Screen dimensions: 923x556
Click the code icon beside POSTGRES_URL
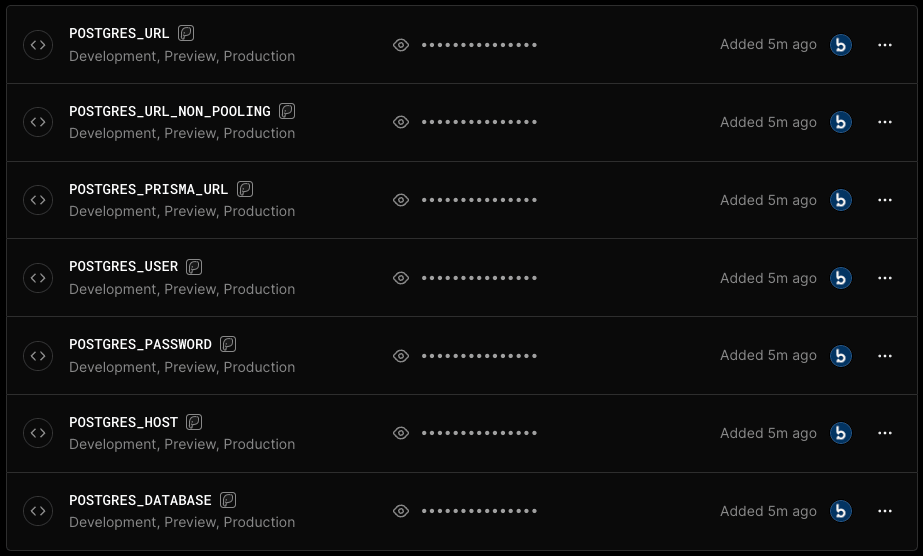point(38,44)
